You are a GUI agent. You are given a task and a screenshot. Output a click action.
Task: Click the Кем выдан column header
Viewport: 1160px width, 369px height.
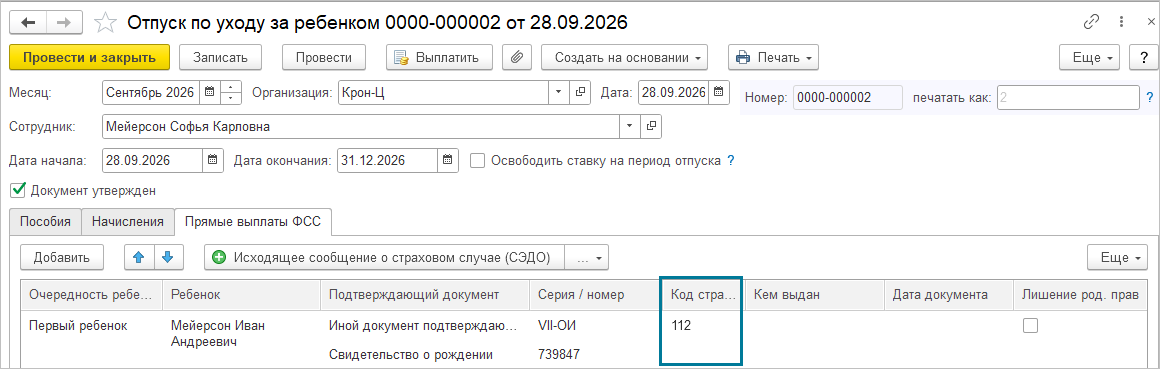[x=815, y=294]
